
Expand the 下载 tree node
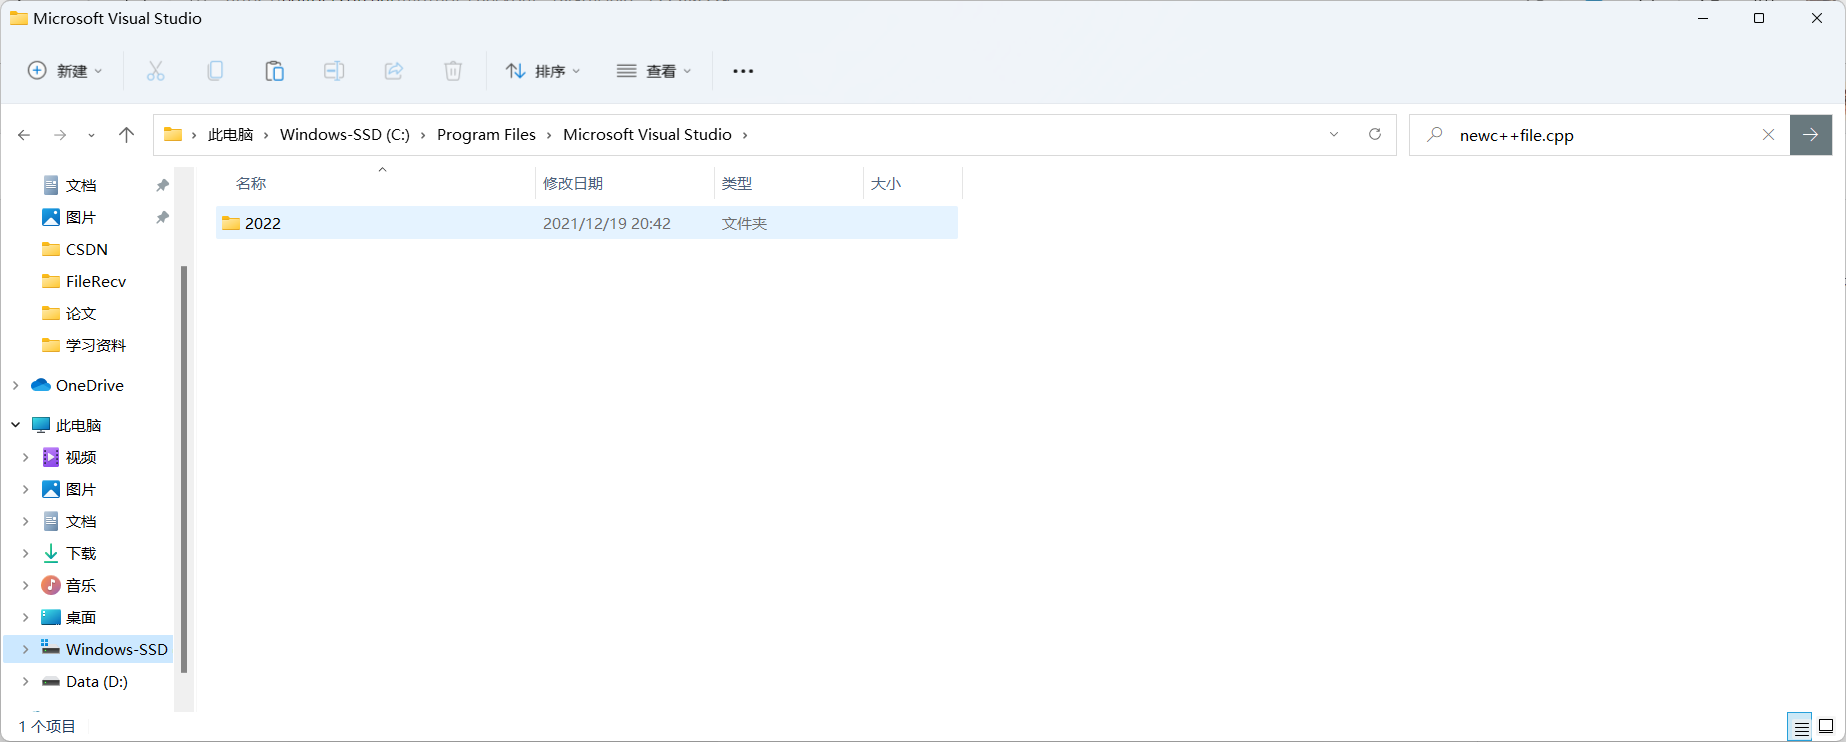(25, 554)
